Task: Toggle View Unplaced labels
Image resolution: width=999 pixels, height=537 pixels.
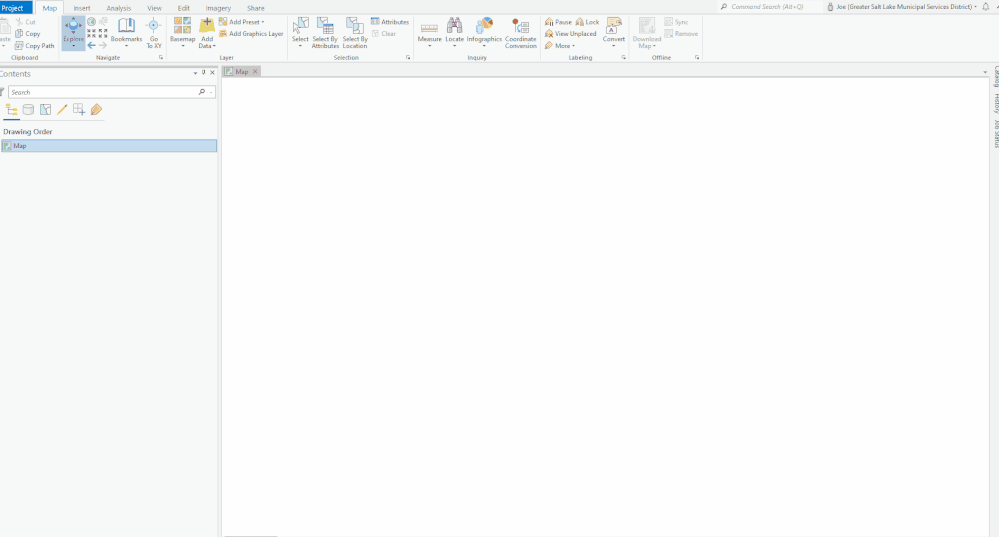Action: [571, 34]
